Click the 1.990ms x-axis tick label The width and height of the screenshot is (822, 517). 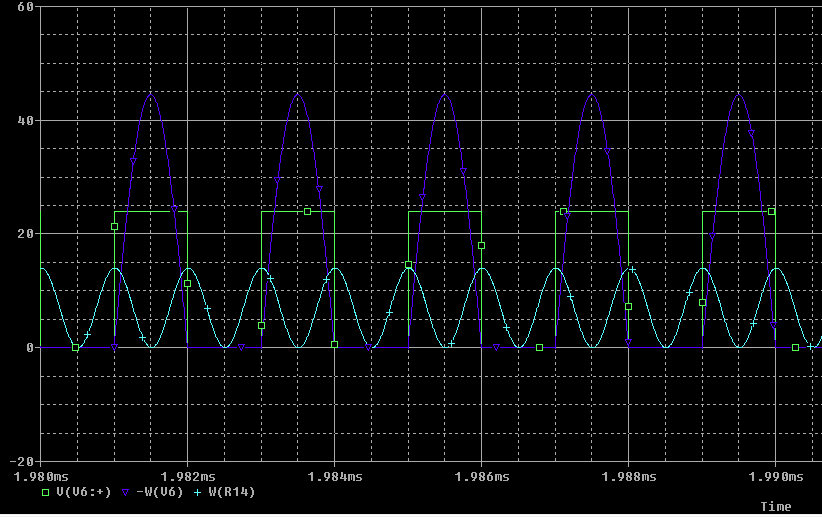click(776, 477)
